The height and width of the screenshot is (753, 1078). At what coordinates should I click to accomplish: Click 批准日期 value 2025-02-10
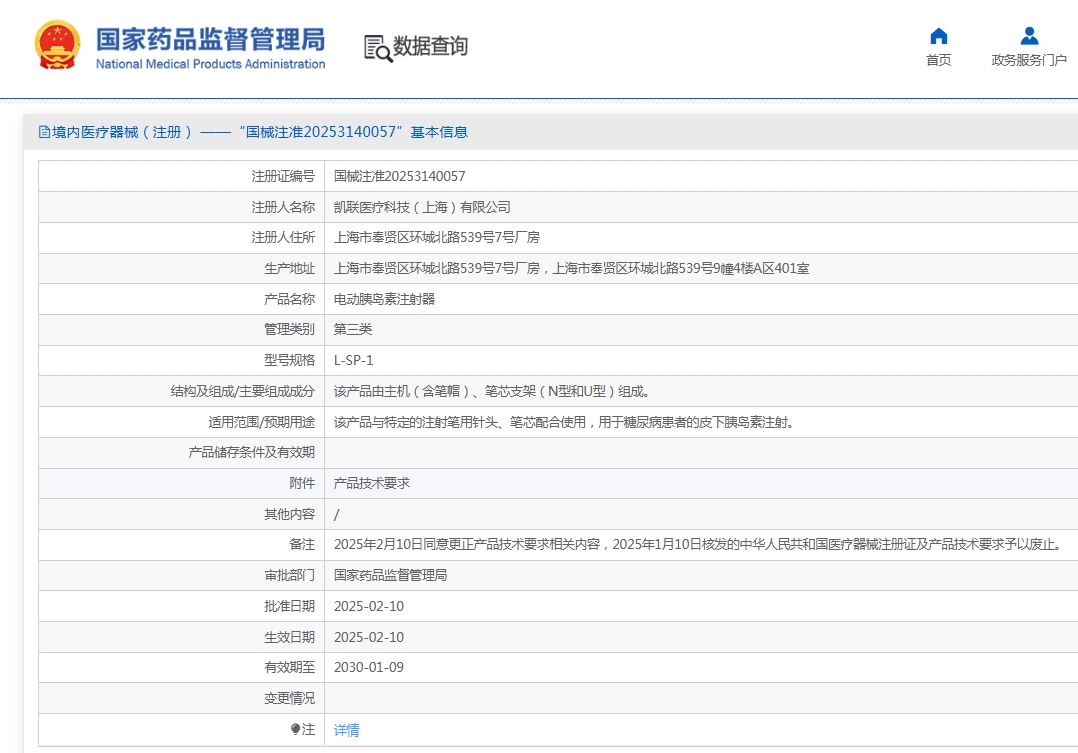pos(368,607)
